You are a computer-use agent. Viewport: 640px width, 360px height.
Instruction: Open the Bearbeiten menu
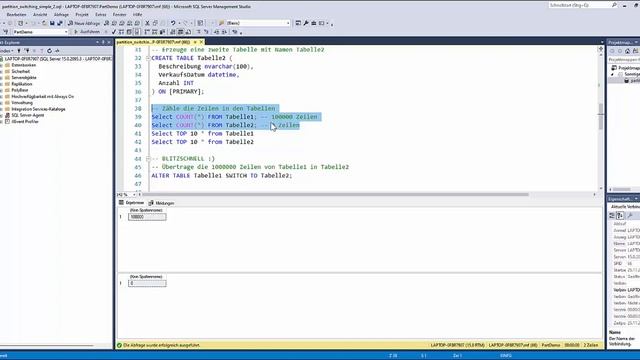(17, 15)
